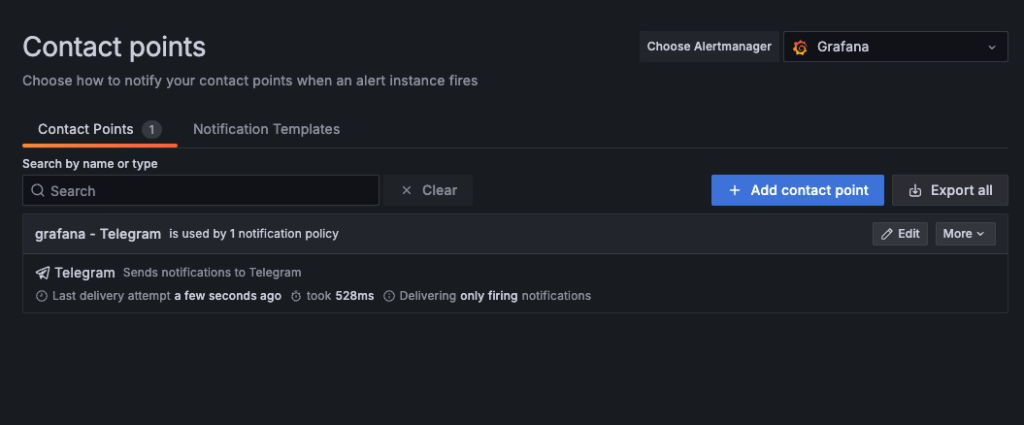Click the Telegram paper plane icon
The width and height of the screenshot is (1024, 425).
click(42, 273)
